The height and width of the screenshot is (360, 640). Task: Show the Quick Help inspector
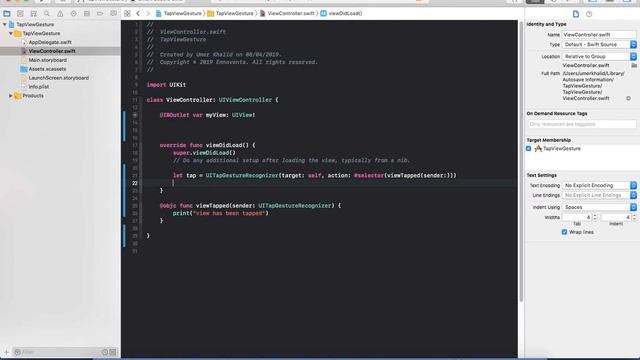point(589,14)
